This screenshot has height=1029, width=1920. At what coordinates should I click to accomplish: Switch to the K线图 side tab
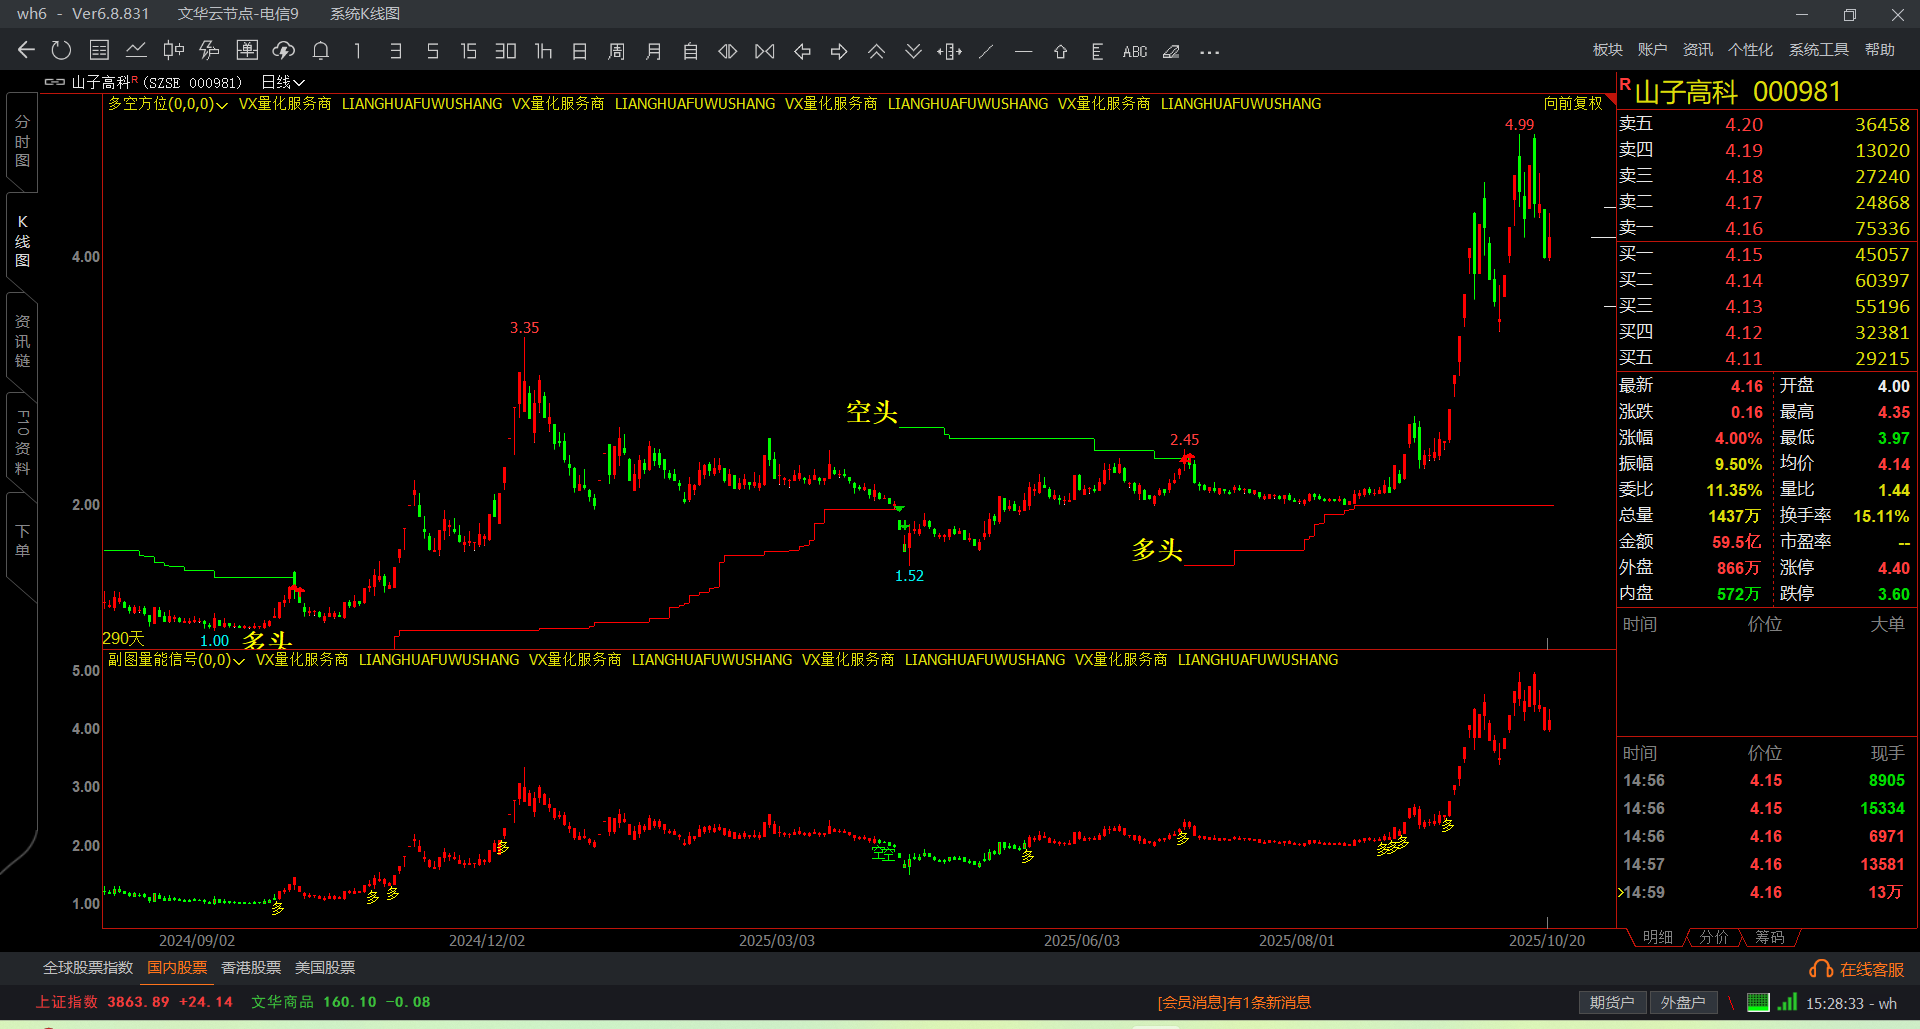coord(22,241)
